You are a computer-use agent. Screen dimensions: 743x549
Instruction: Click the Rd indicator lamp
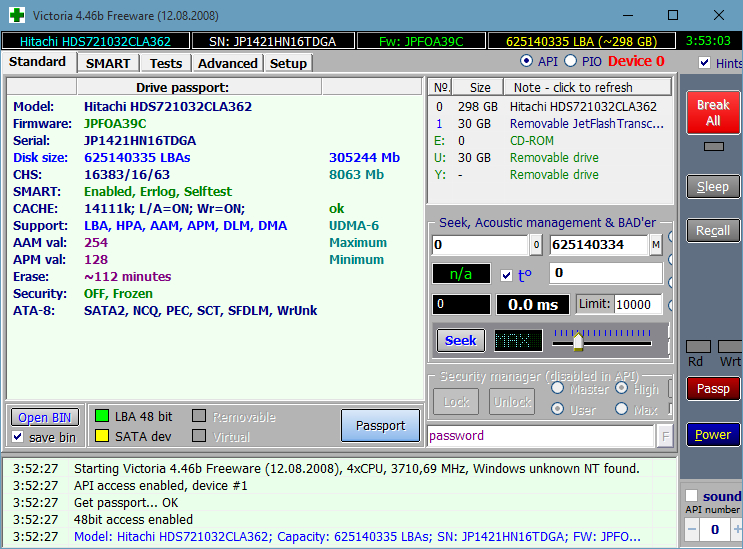coord(698,346)
